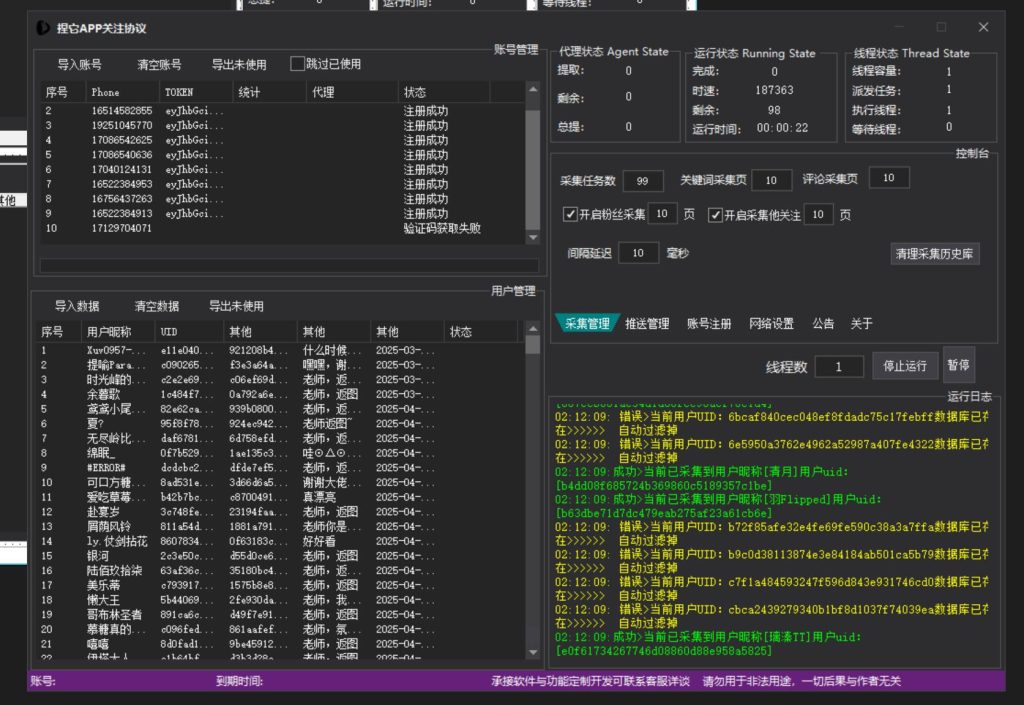Screen dimensions: 1024x705
Task: Toggle the 开启采集他关注 checkbox
Action: click(x=715, y=215)
